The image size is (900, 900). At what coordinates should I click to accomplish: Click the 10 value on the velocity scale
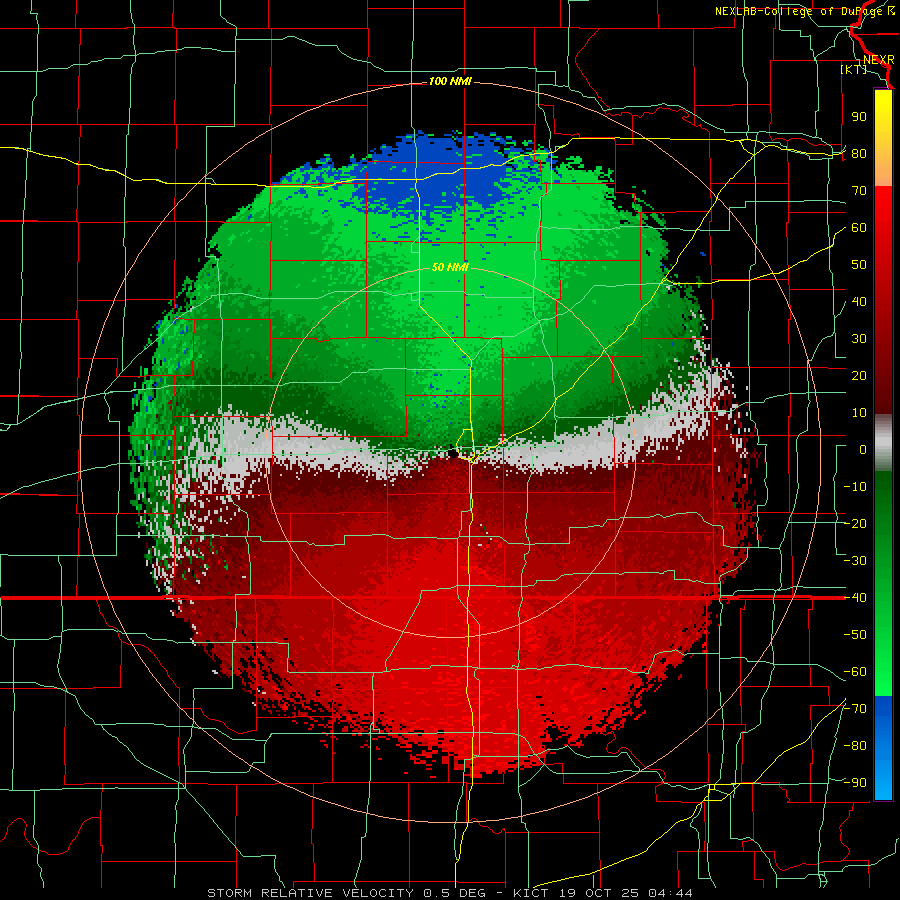(x=859, y=413)
